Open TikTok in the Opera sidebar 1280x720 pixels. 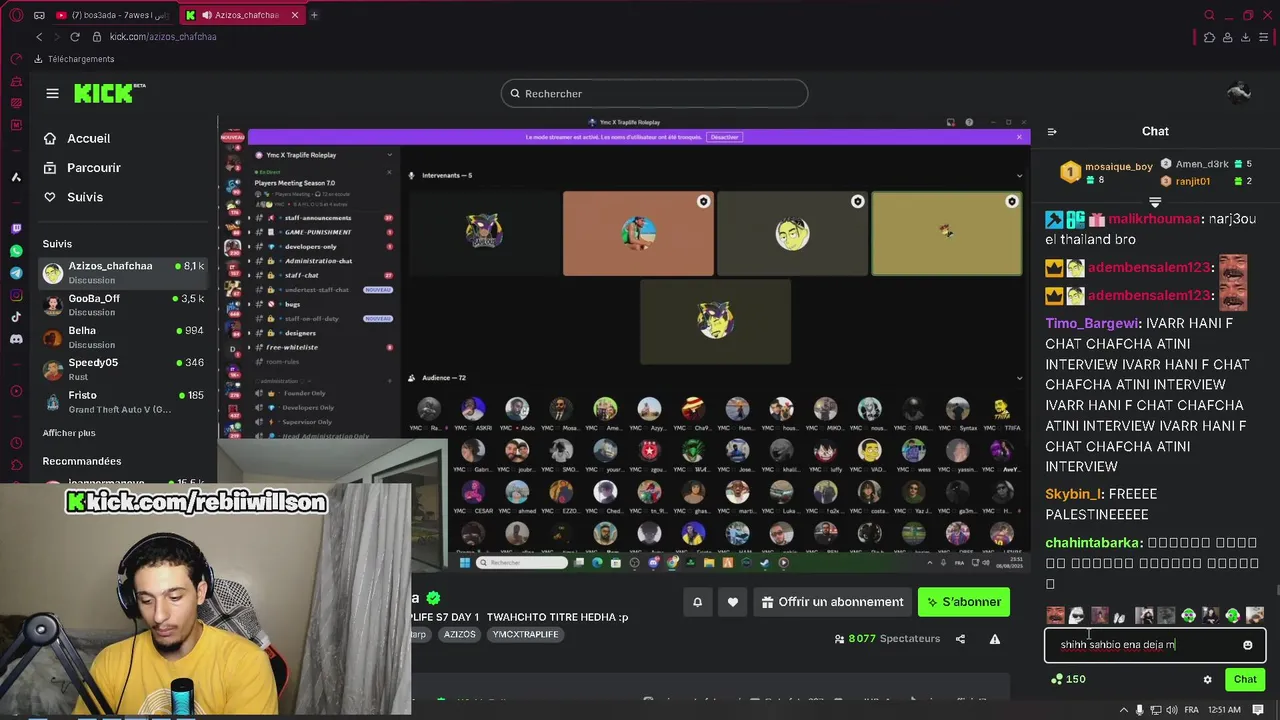click(x=16, y=317)
